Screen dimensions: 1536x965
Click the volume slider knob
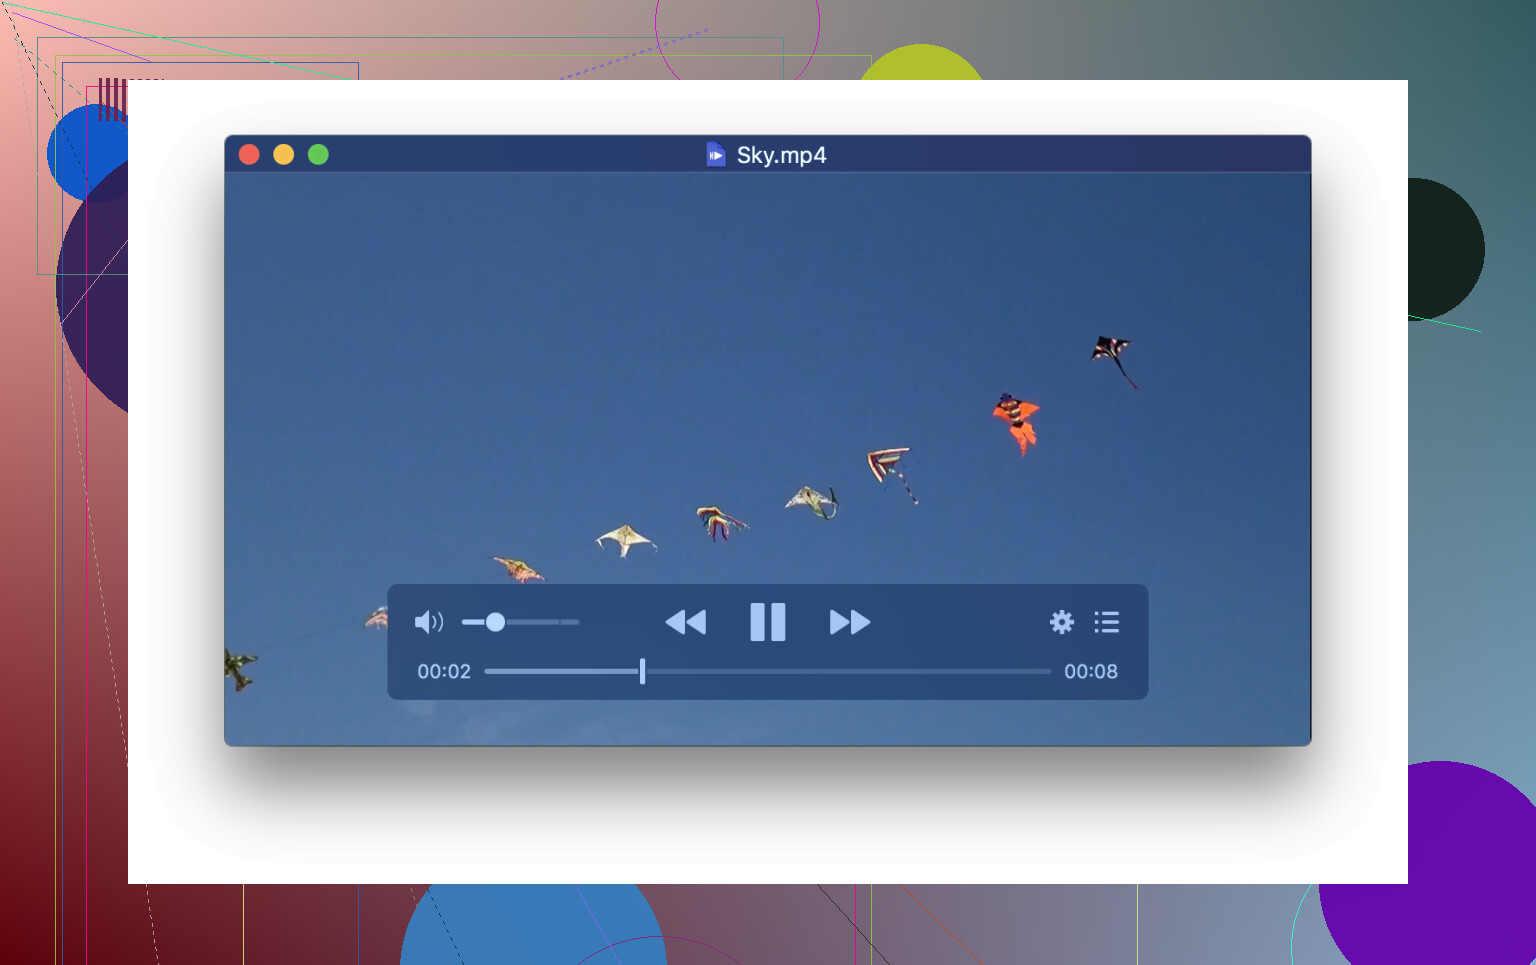(495, 622)
